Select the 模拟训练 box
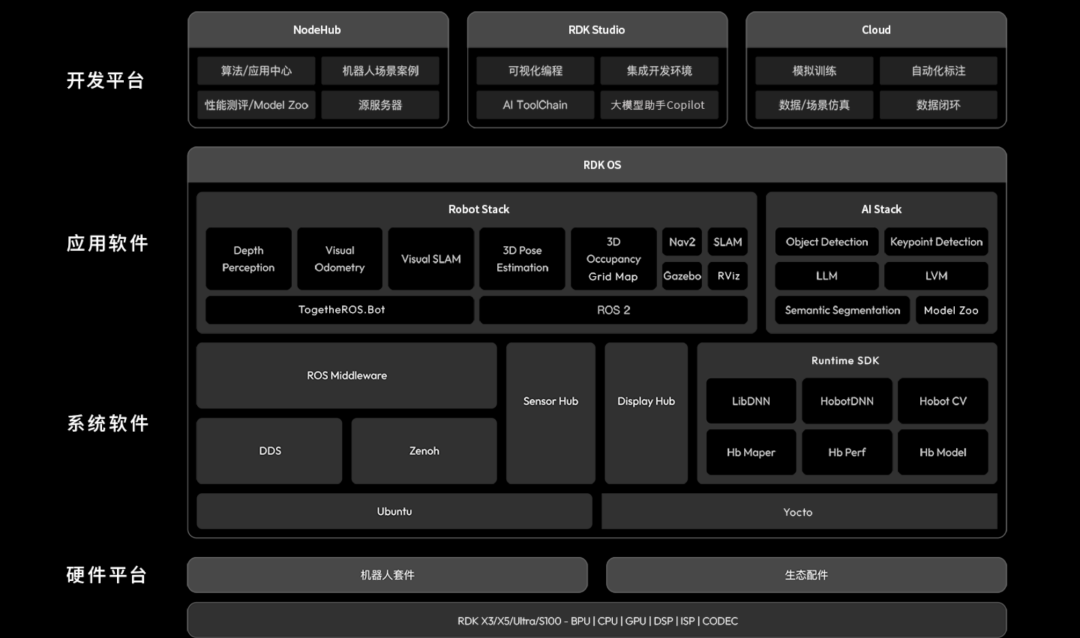Image resolution: width=1080 pixels, height=638 pixels. click(x=814, y=70)
